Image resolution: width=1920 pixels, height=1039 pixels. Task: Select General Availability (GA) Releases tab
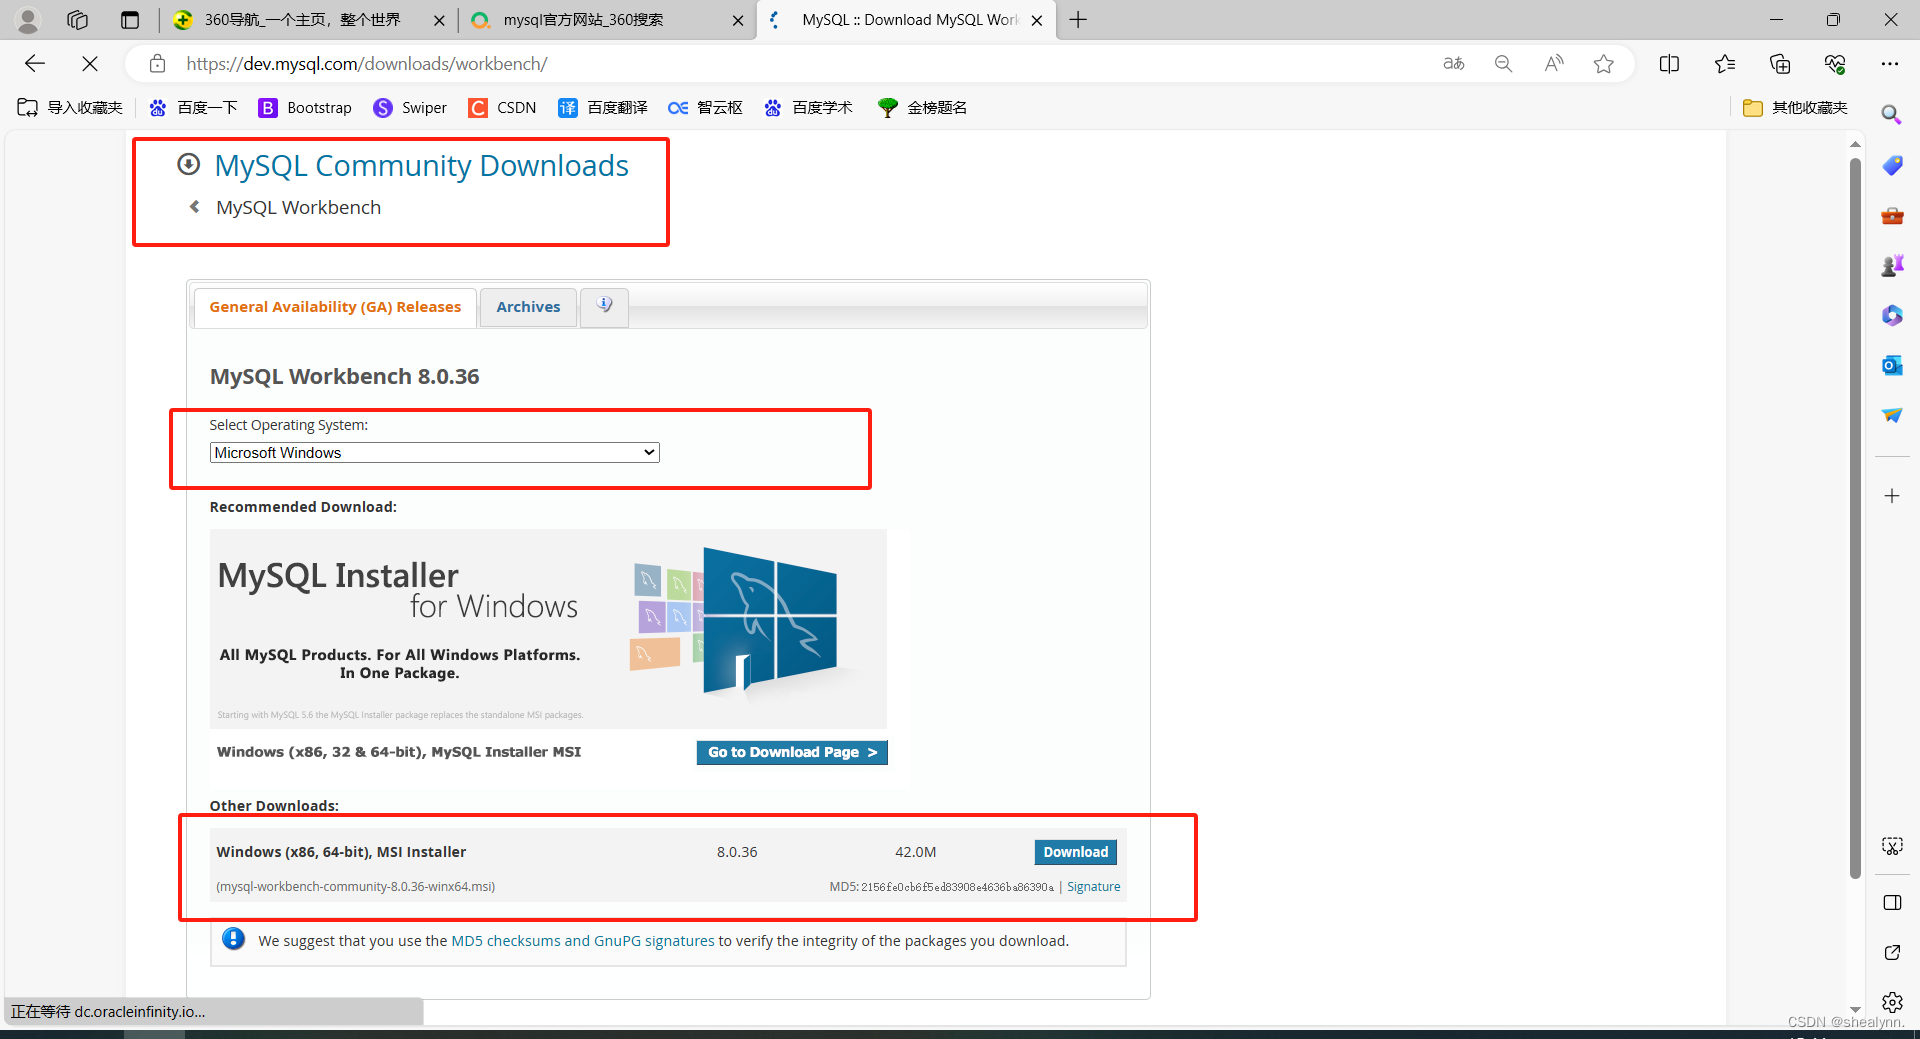pos(335,307)
